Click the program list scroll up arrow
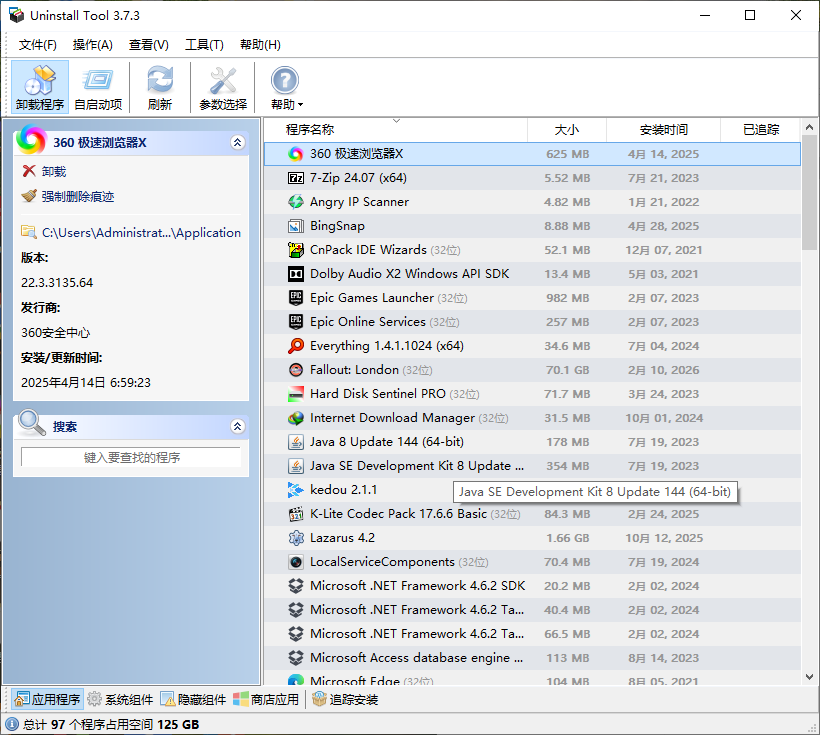Image resolution: width=820 pixels, height=735 pixels. pyautogui.click(x=810, y=127)
